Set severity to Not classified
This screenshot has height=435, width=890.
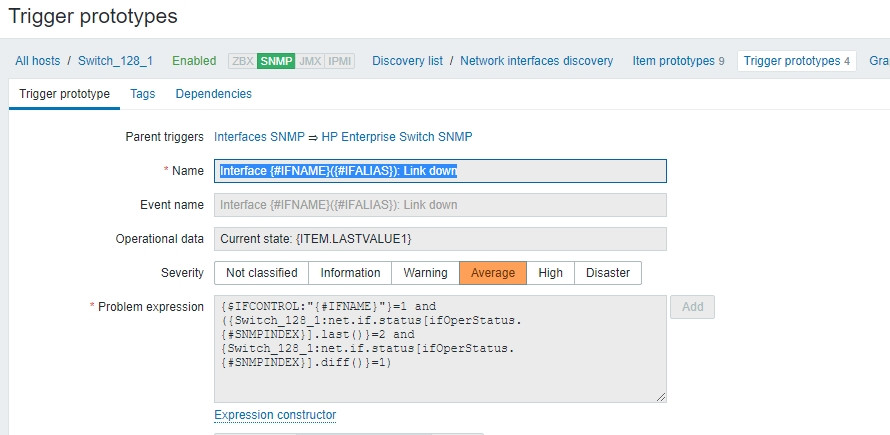coord(262,273)
